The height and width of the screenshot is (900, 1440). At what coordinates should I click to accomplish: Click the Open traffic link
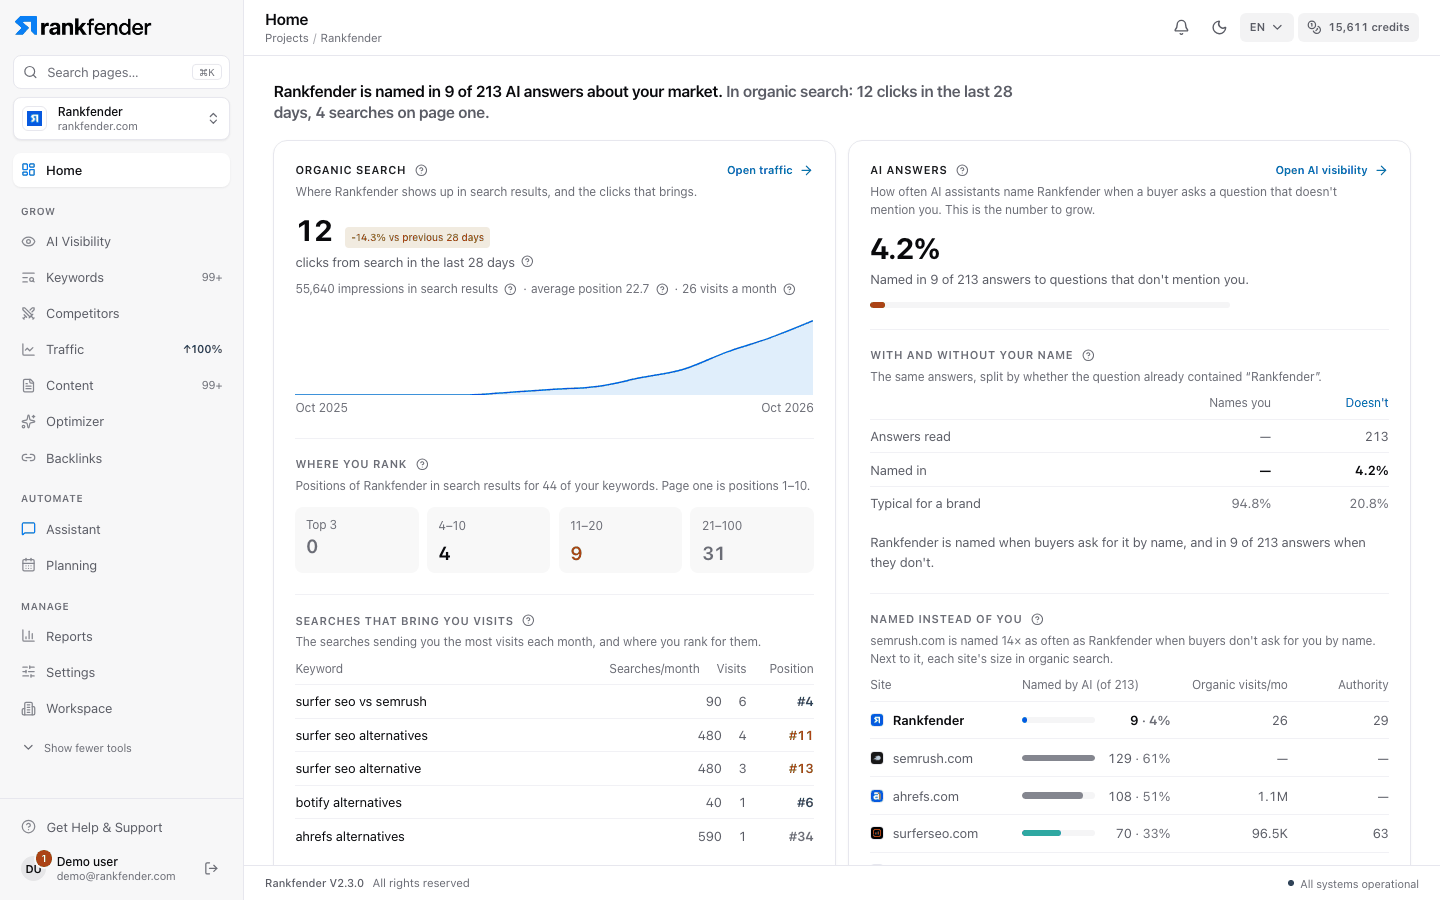(769, 170)
